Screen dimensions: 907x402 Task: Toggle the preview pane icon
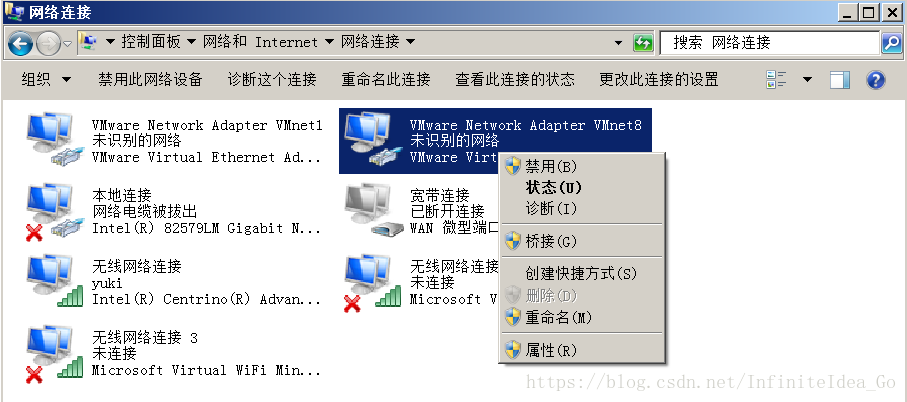(x=839, y=79)
